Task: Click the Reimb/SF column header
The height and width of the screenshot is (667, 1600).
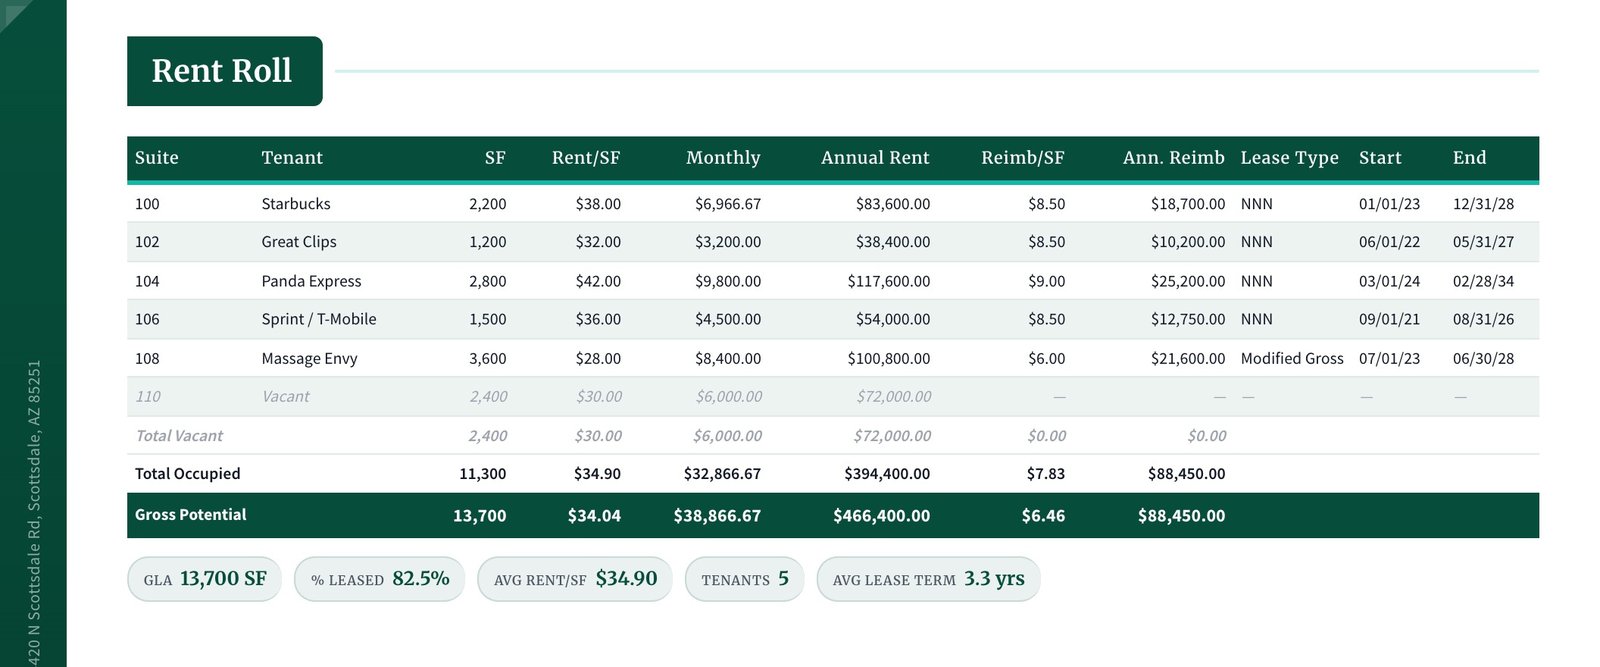Action: (1022, 158)
